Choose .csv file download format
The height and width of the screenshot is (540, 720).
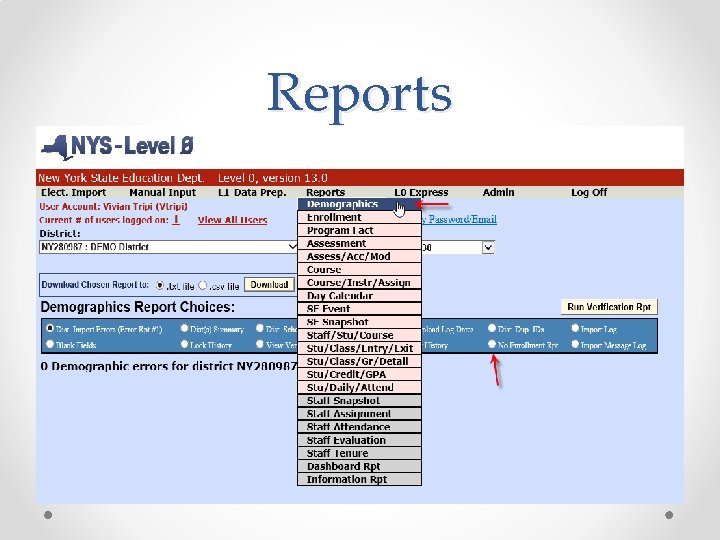tap(202, 285)
